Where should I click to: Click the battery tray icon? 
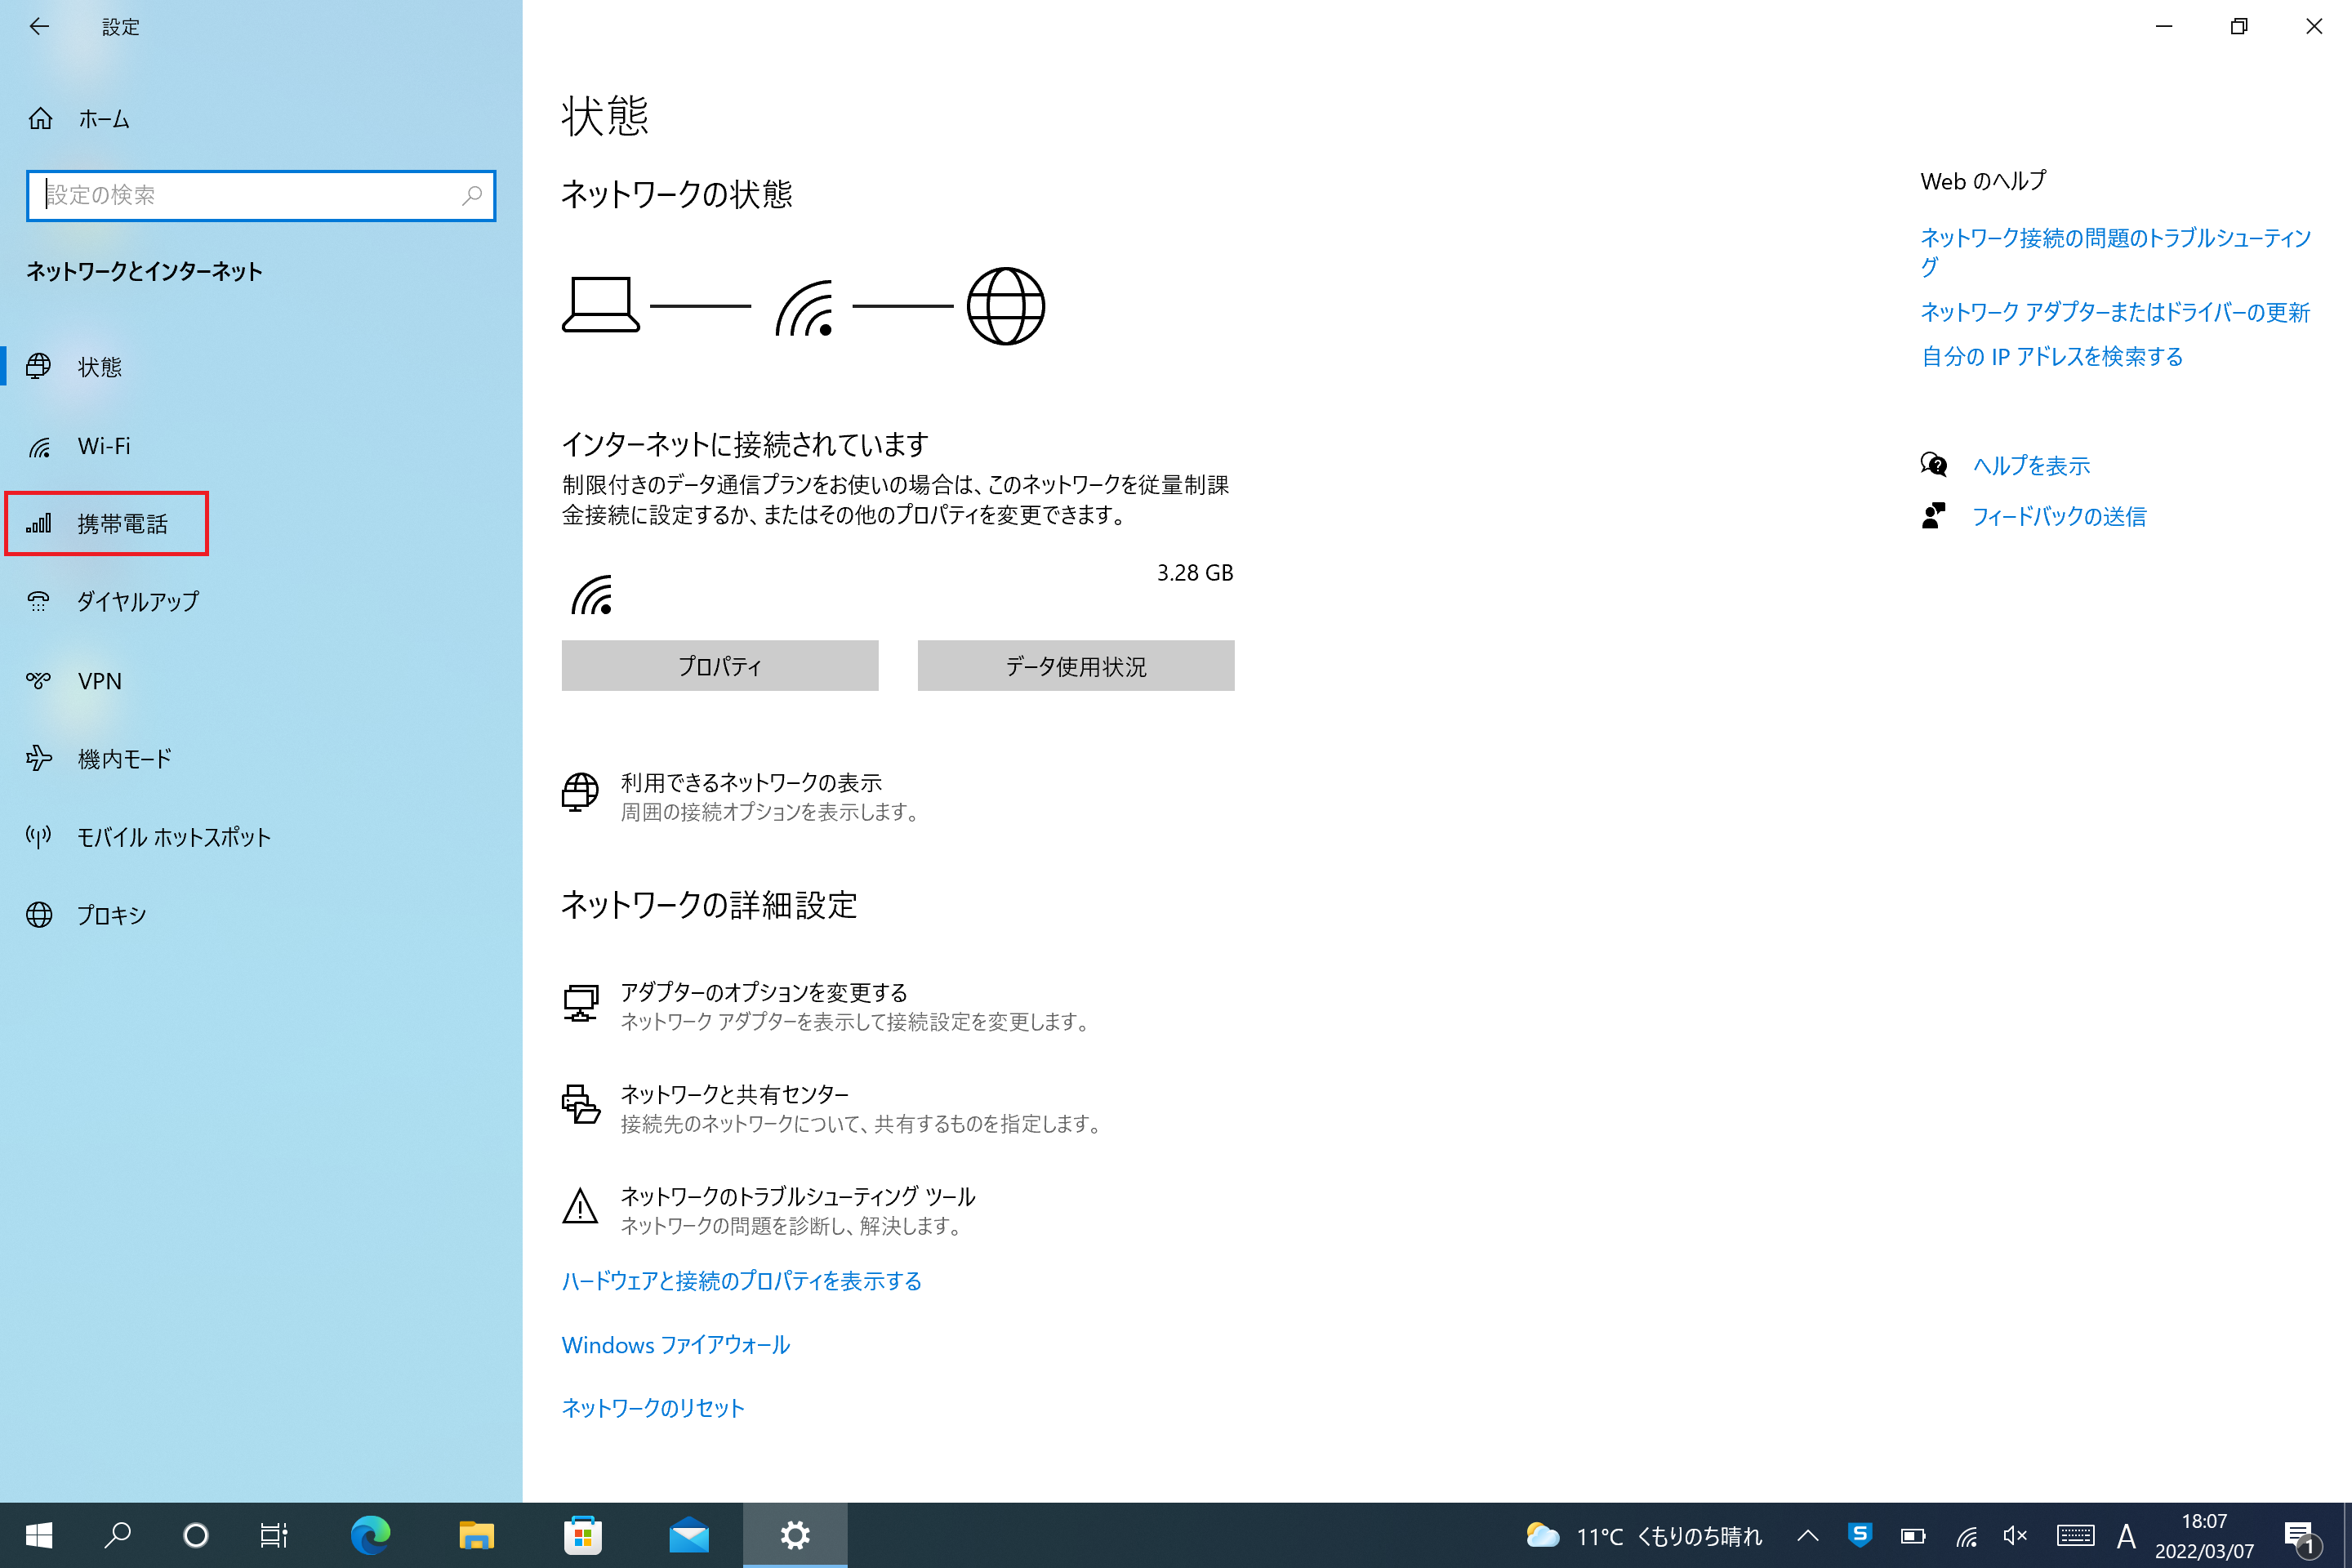pyautogui.click(x=1913, y=1536)
